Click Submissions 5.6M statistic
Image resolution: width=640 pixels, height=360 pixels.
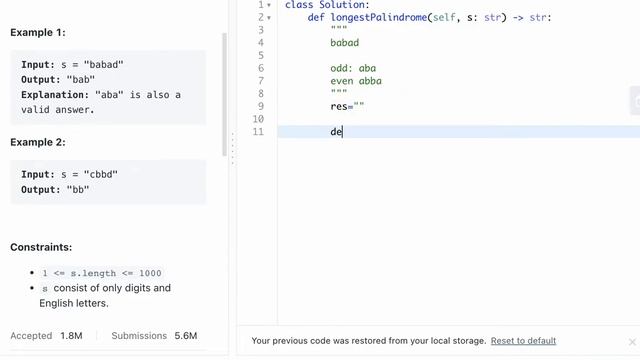click(154, 336)
